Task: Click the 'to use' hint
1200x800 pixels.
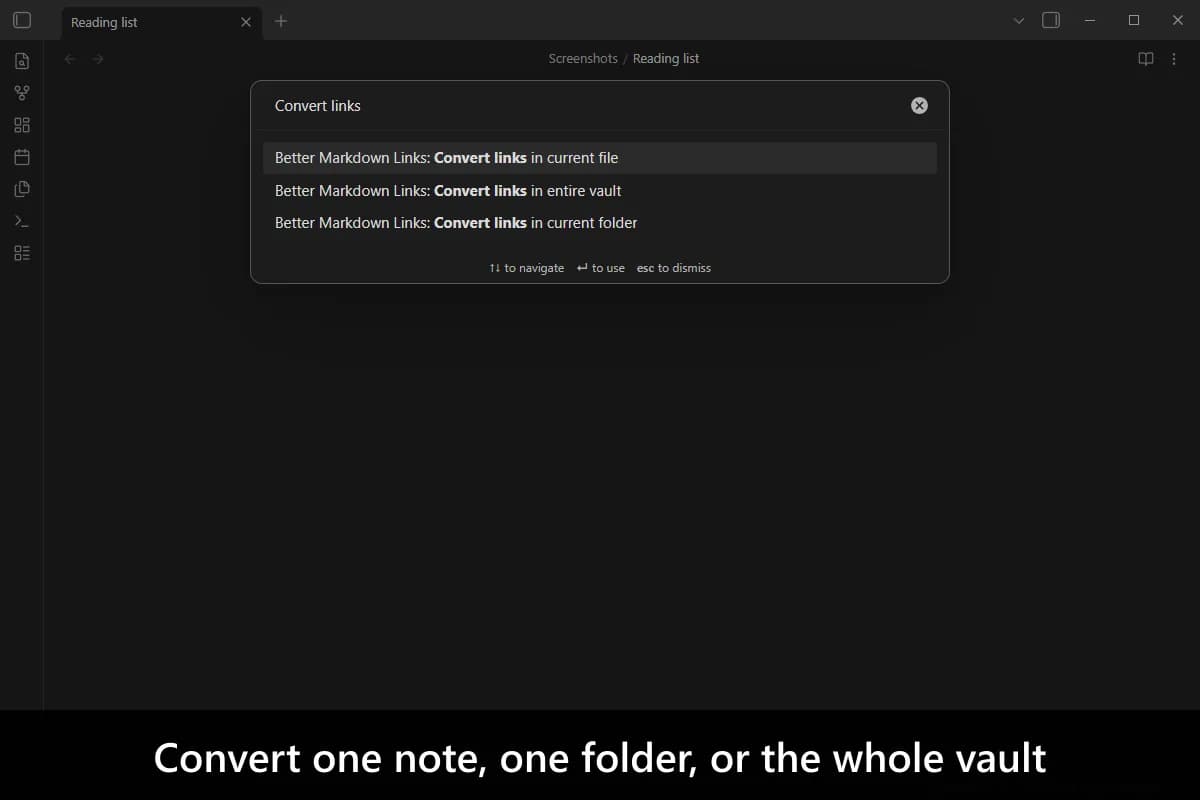Action: pos(601,268)
